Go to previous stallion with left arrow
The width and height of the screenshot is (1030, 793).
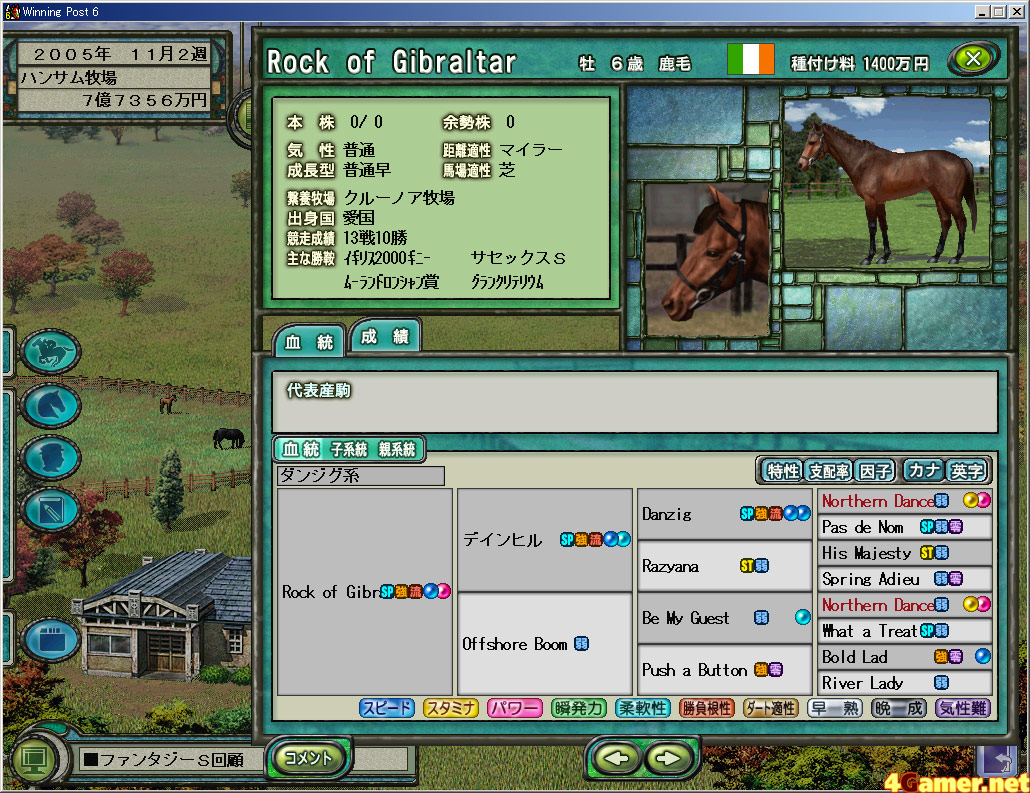(616, 759)
